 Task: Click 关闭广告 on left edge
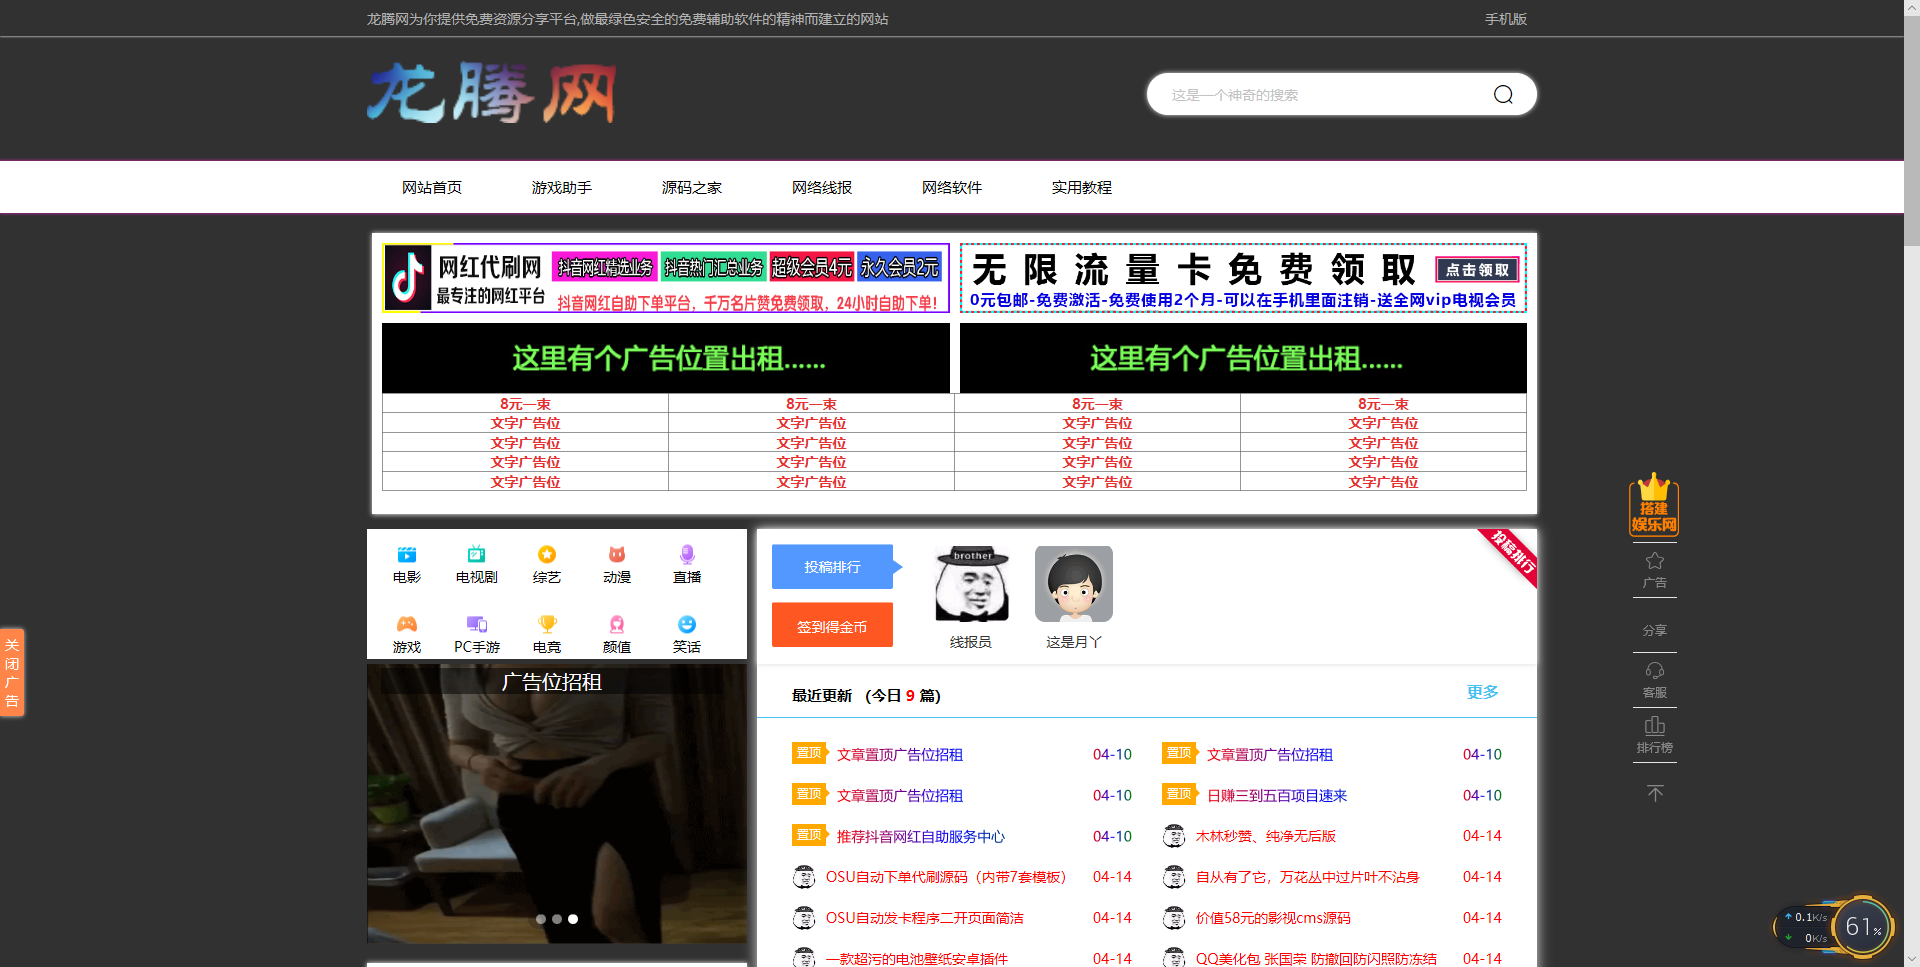12,672
